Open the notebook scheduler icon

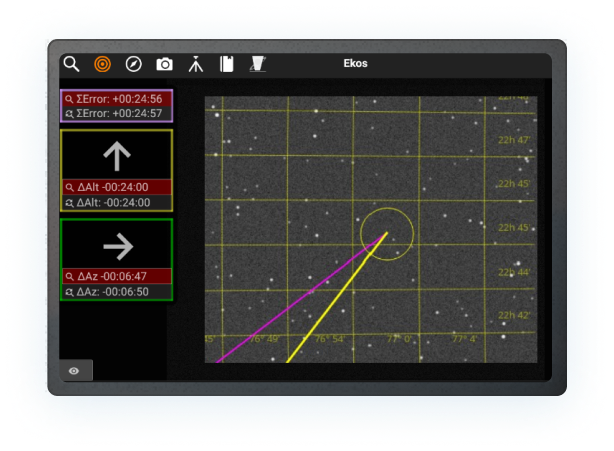227,64
